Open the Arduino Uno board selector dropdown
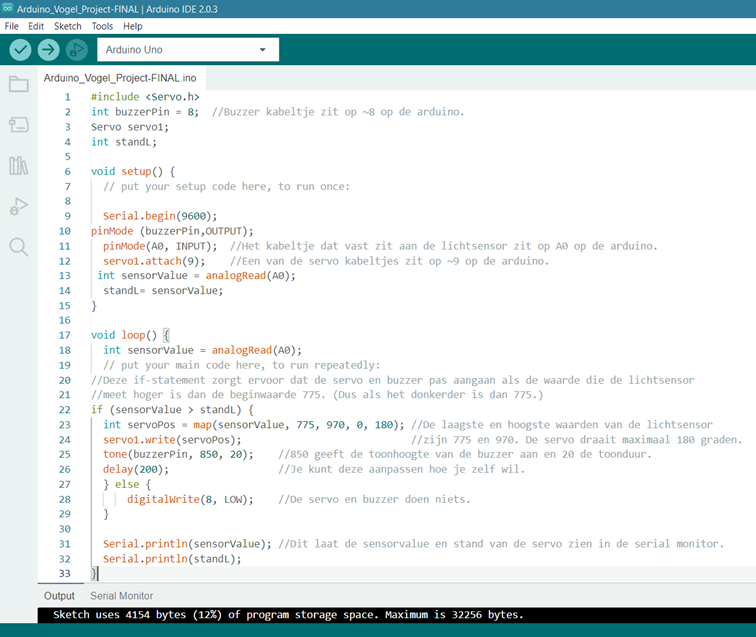756x637 pixels. pyautogui.click(x=188, y=50)
